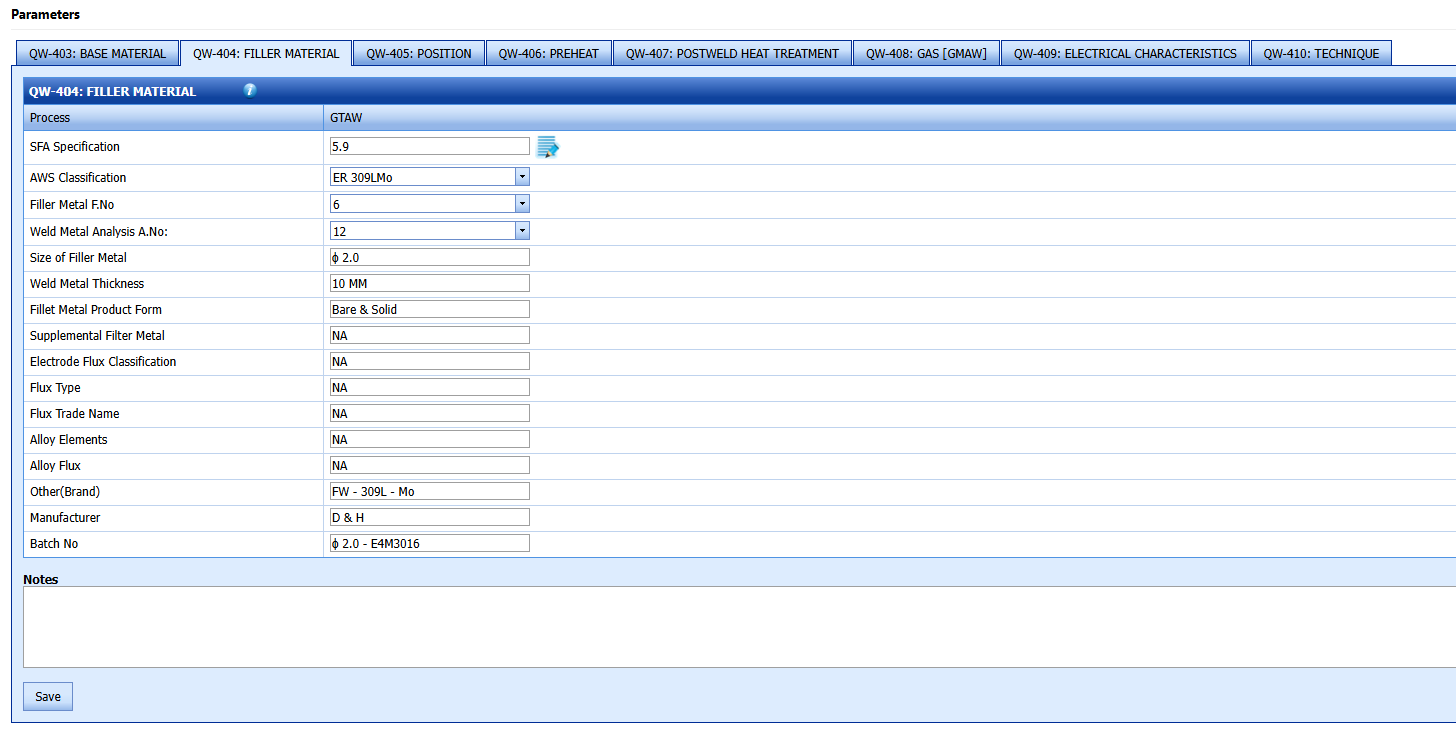Screen dimensions: 1456x737
Task: Focus the SFA Specification input field
Action: (x=429, y=146)
